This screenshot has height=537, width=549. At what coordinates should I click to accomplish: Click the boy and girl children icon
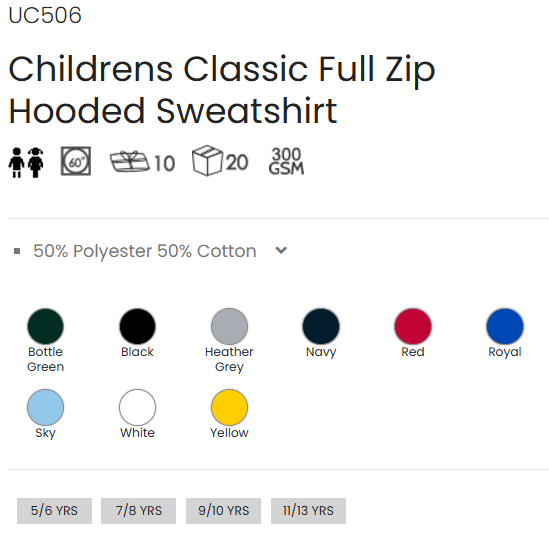click(x=26, y=162)
